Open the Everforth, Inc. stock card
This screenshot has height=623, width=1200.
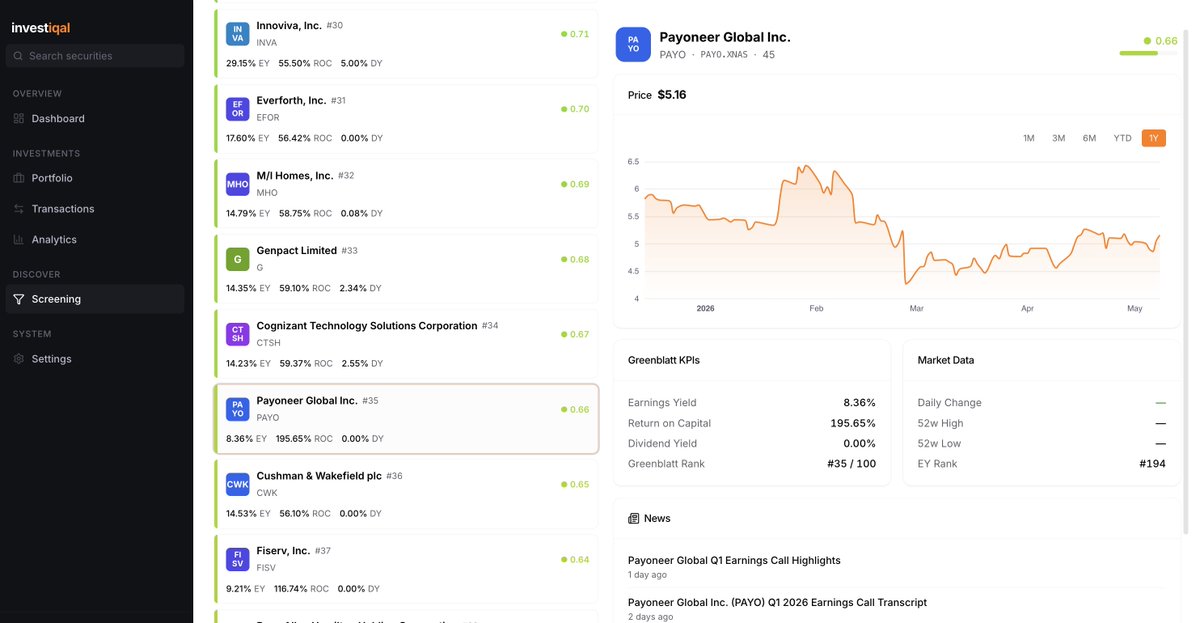406,118
